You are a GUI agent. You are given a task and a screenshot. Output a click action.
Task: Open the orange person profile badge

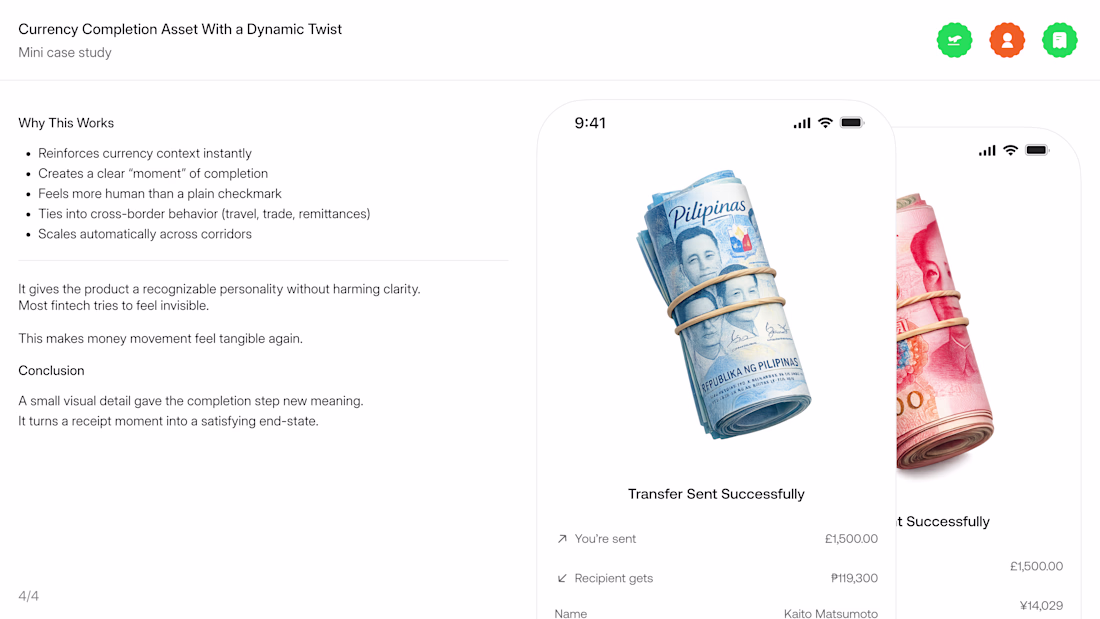(1007, 40)
